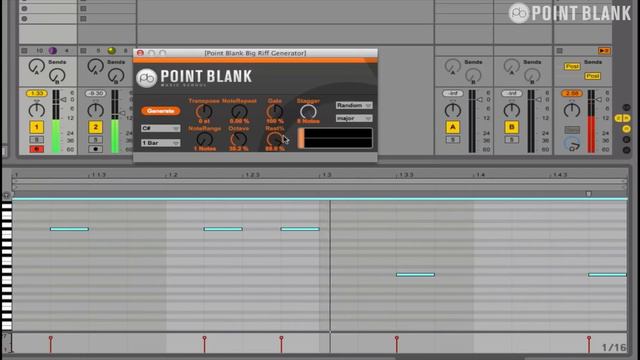Select first MIDI note in piano roll

(x=69, y=229)
